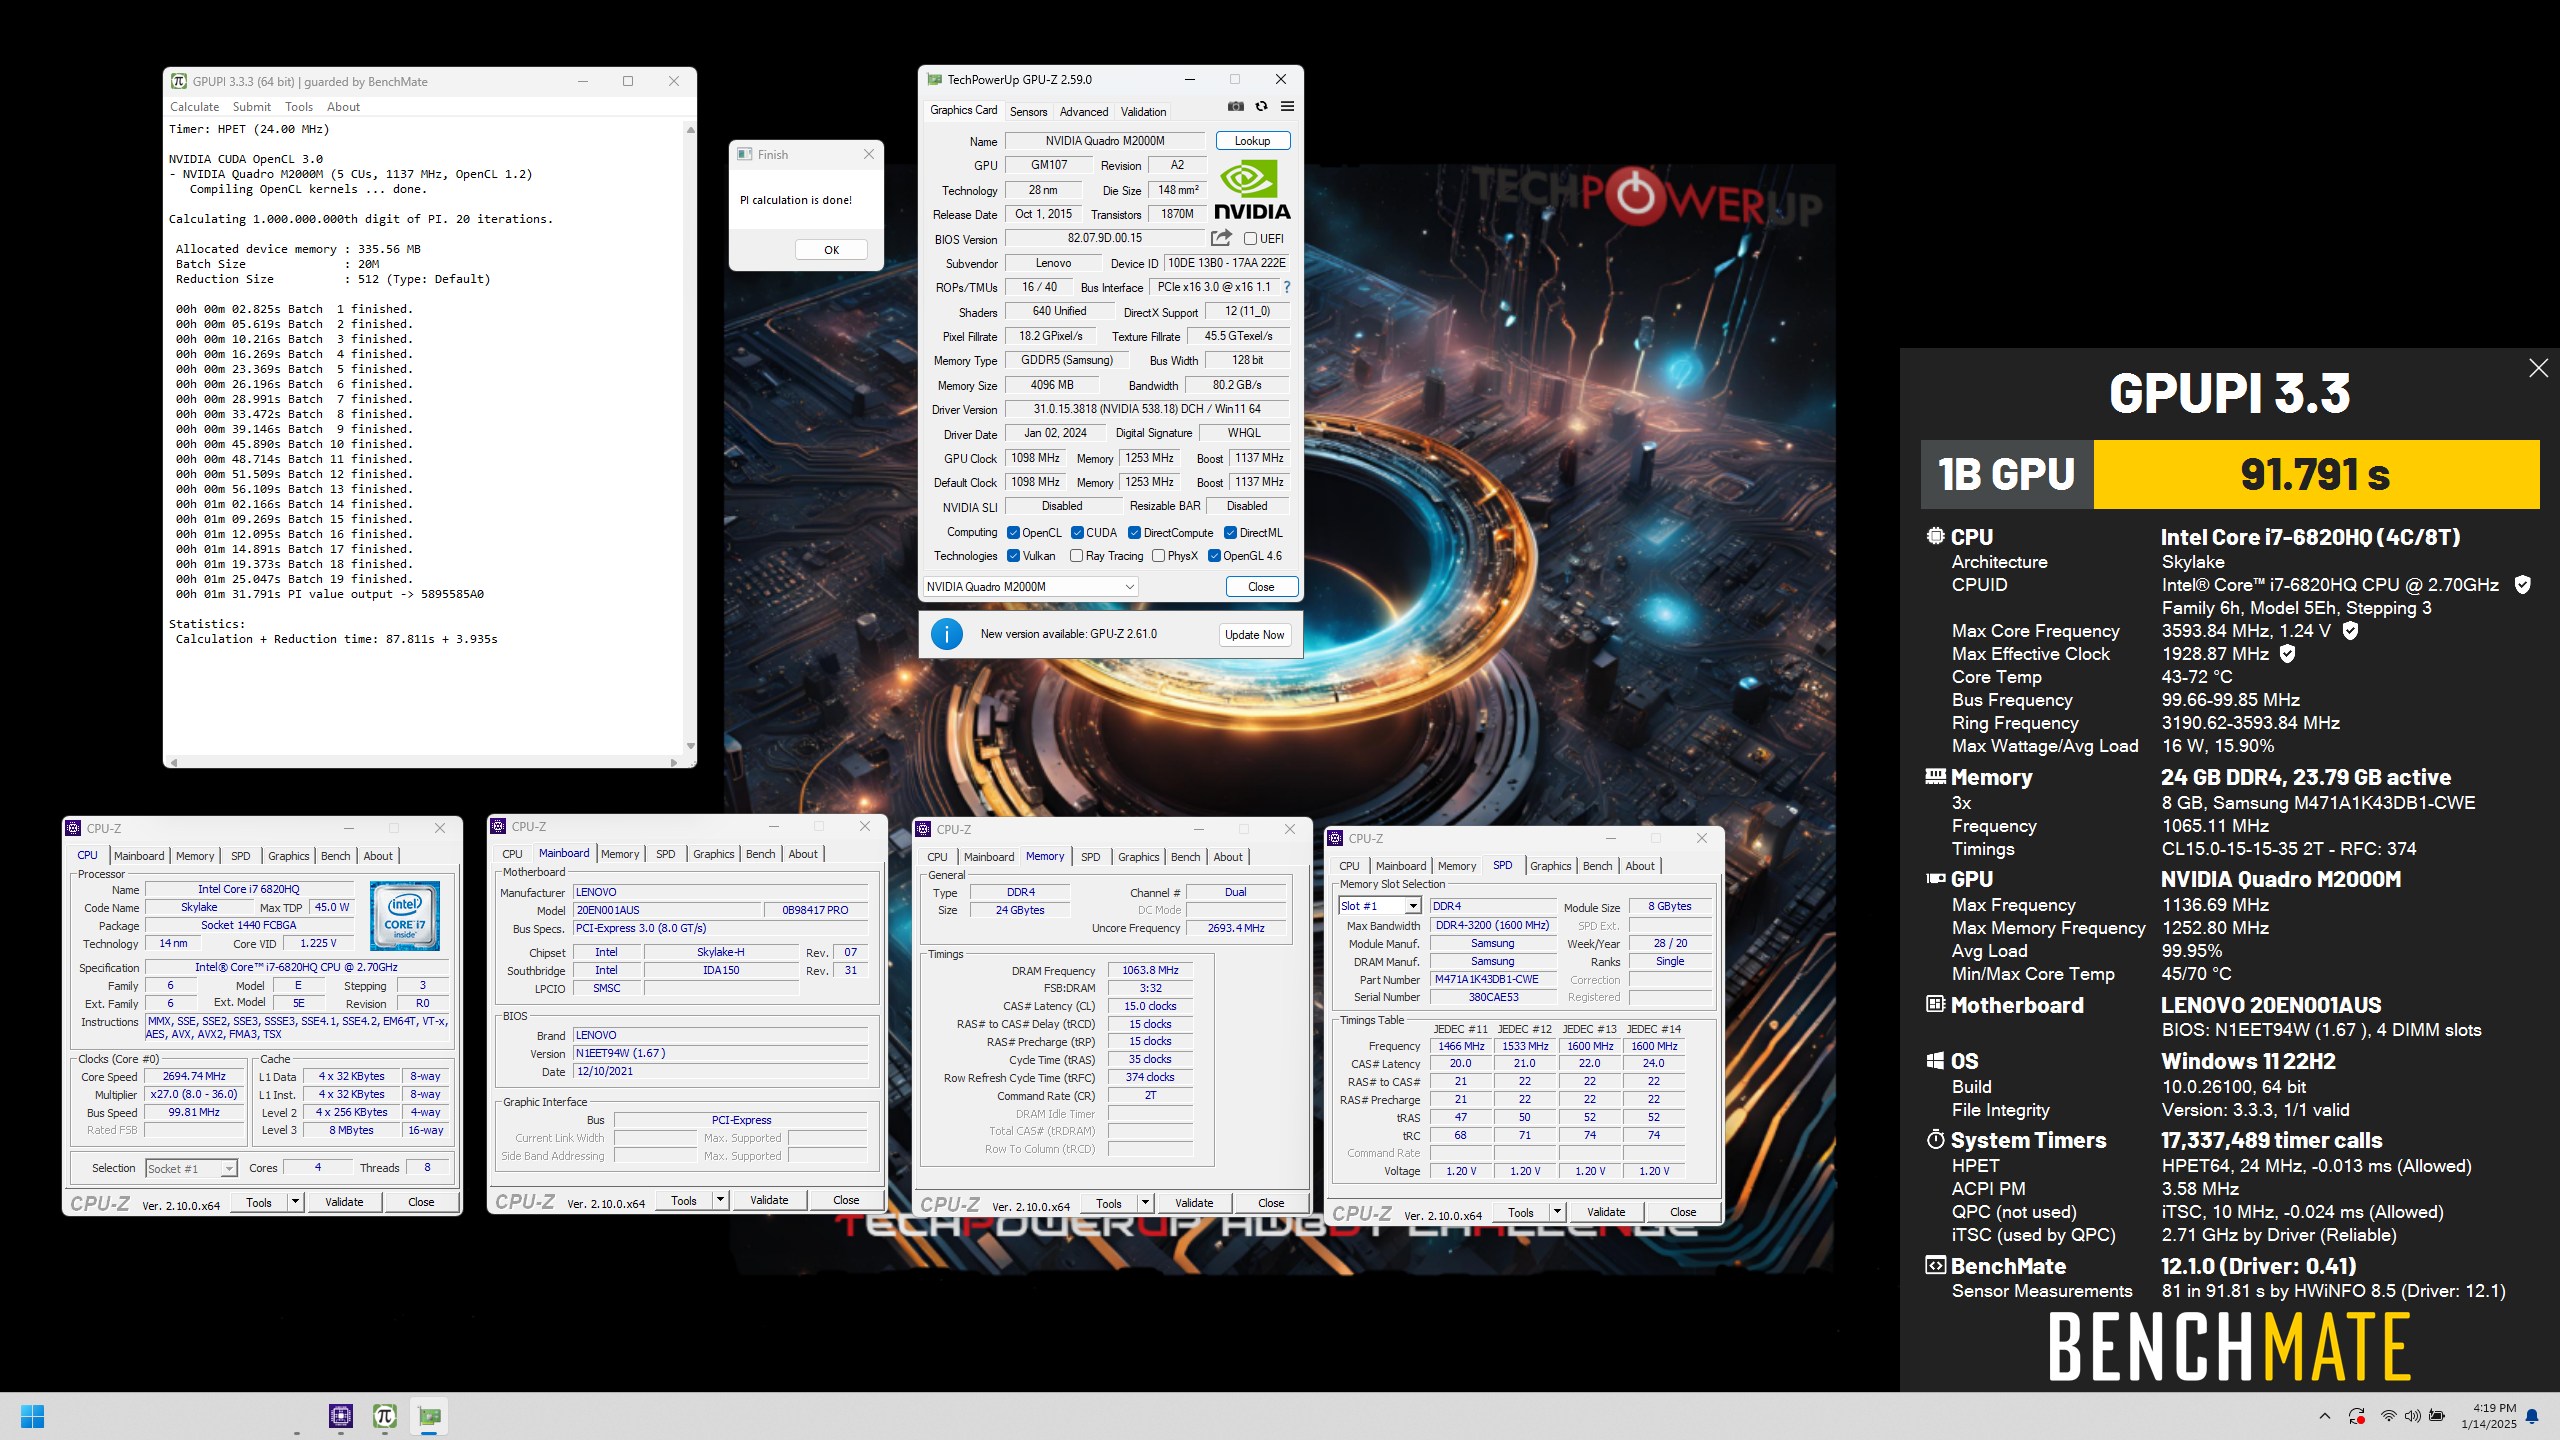Image resolution: width=2560 pixels, height=1440 pixels.
Task: Expand Tools arrow in CPU-Z CPU window
Action: point(295,1202)
